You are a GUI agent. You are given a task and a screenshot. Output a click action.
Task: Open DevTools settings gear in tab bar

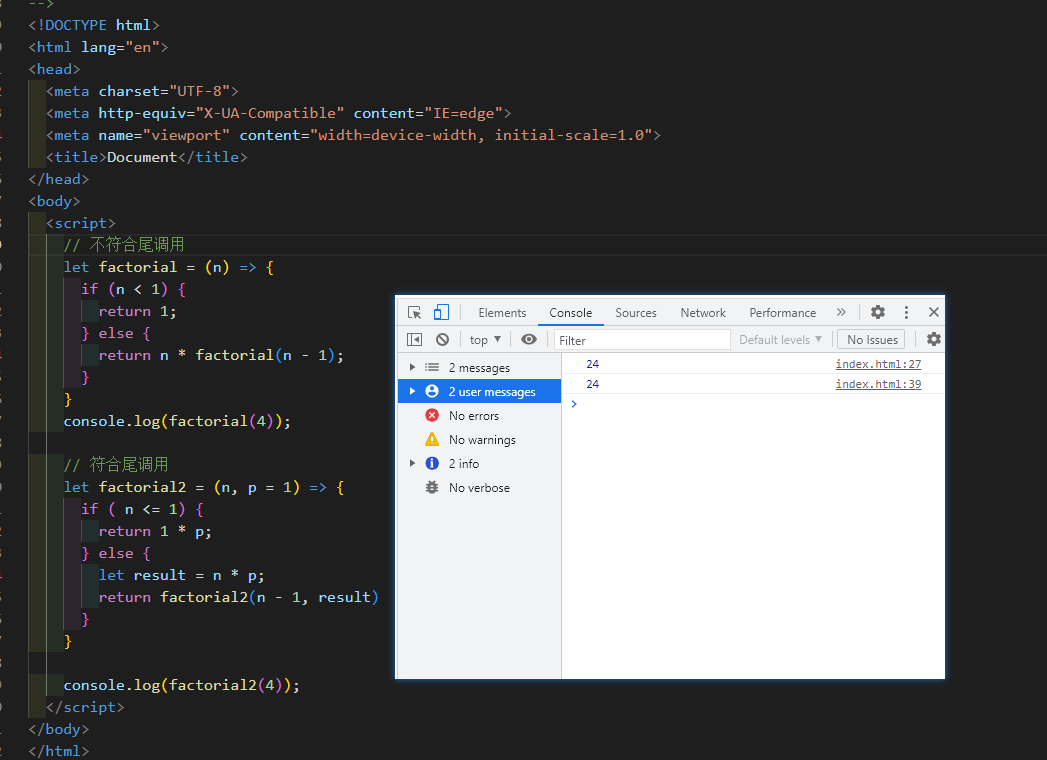click(x=878, y=312)
